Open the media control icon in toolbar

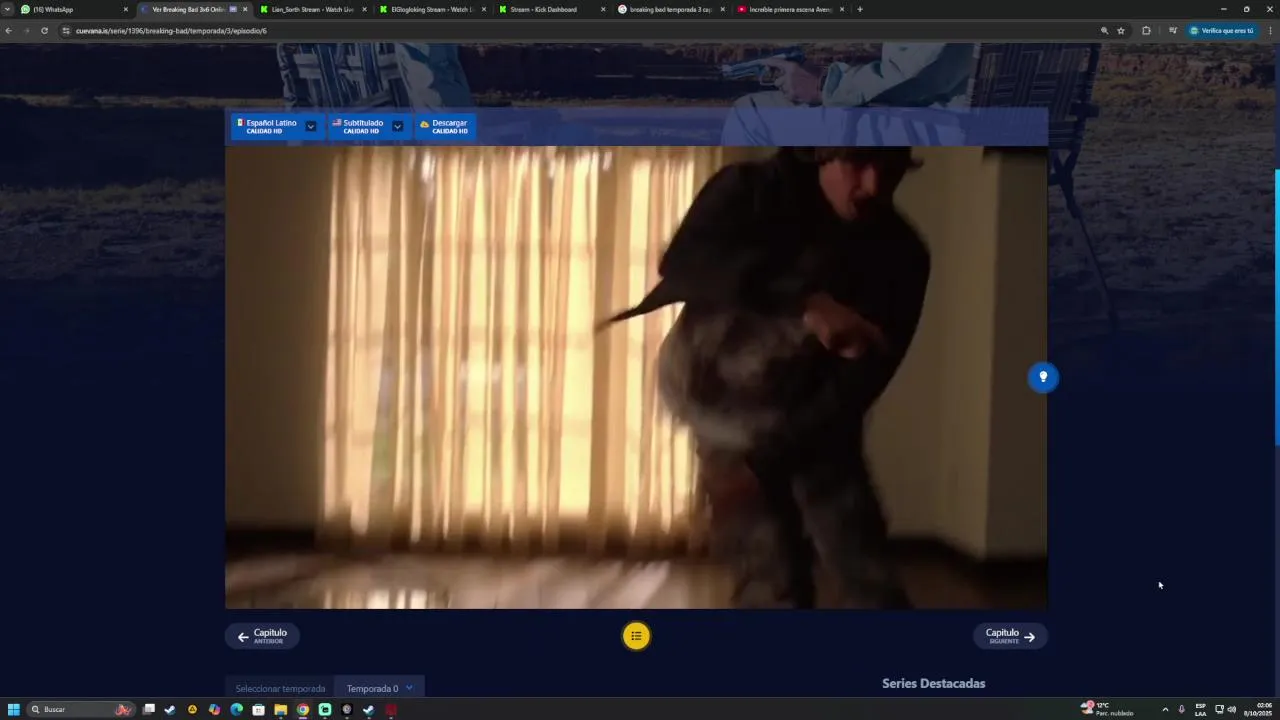[x=1172, y=31]
